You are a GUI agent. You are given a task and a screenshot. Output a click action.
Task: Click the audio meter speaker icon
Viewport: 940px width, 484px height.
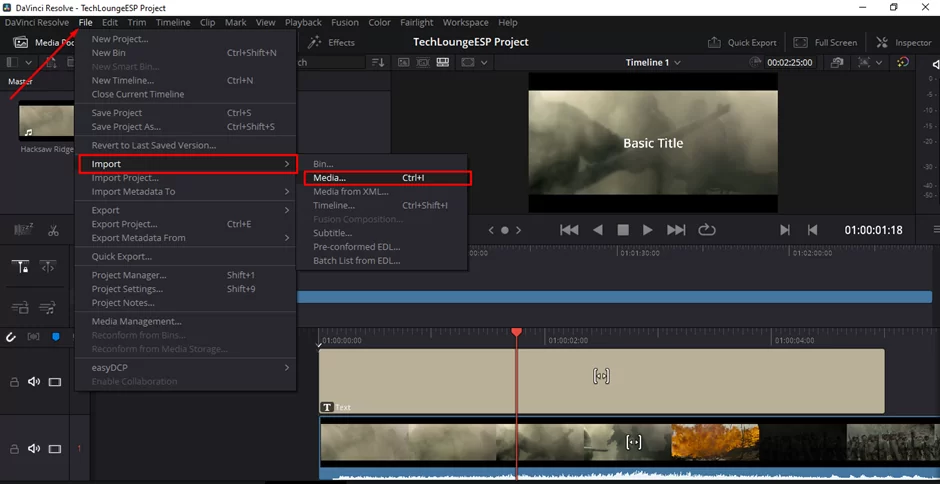tap(936, 64)
